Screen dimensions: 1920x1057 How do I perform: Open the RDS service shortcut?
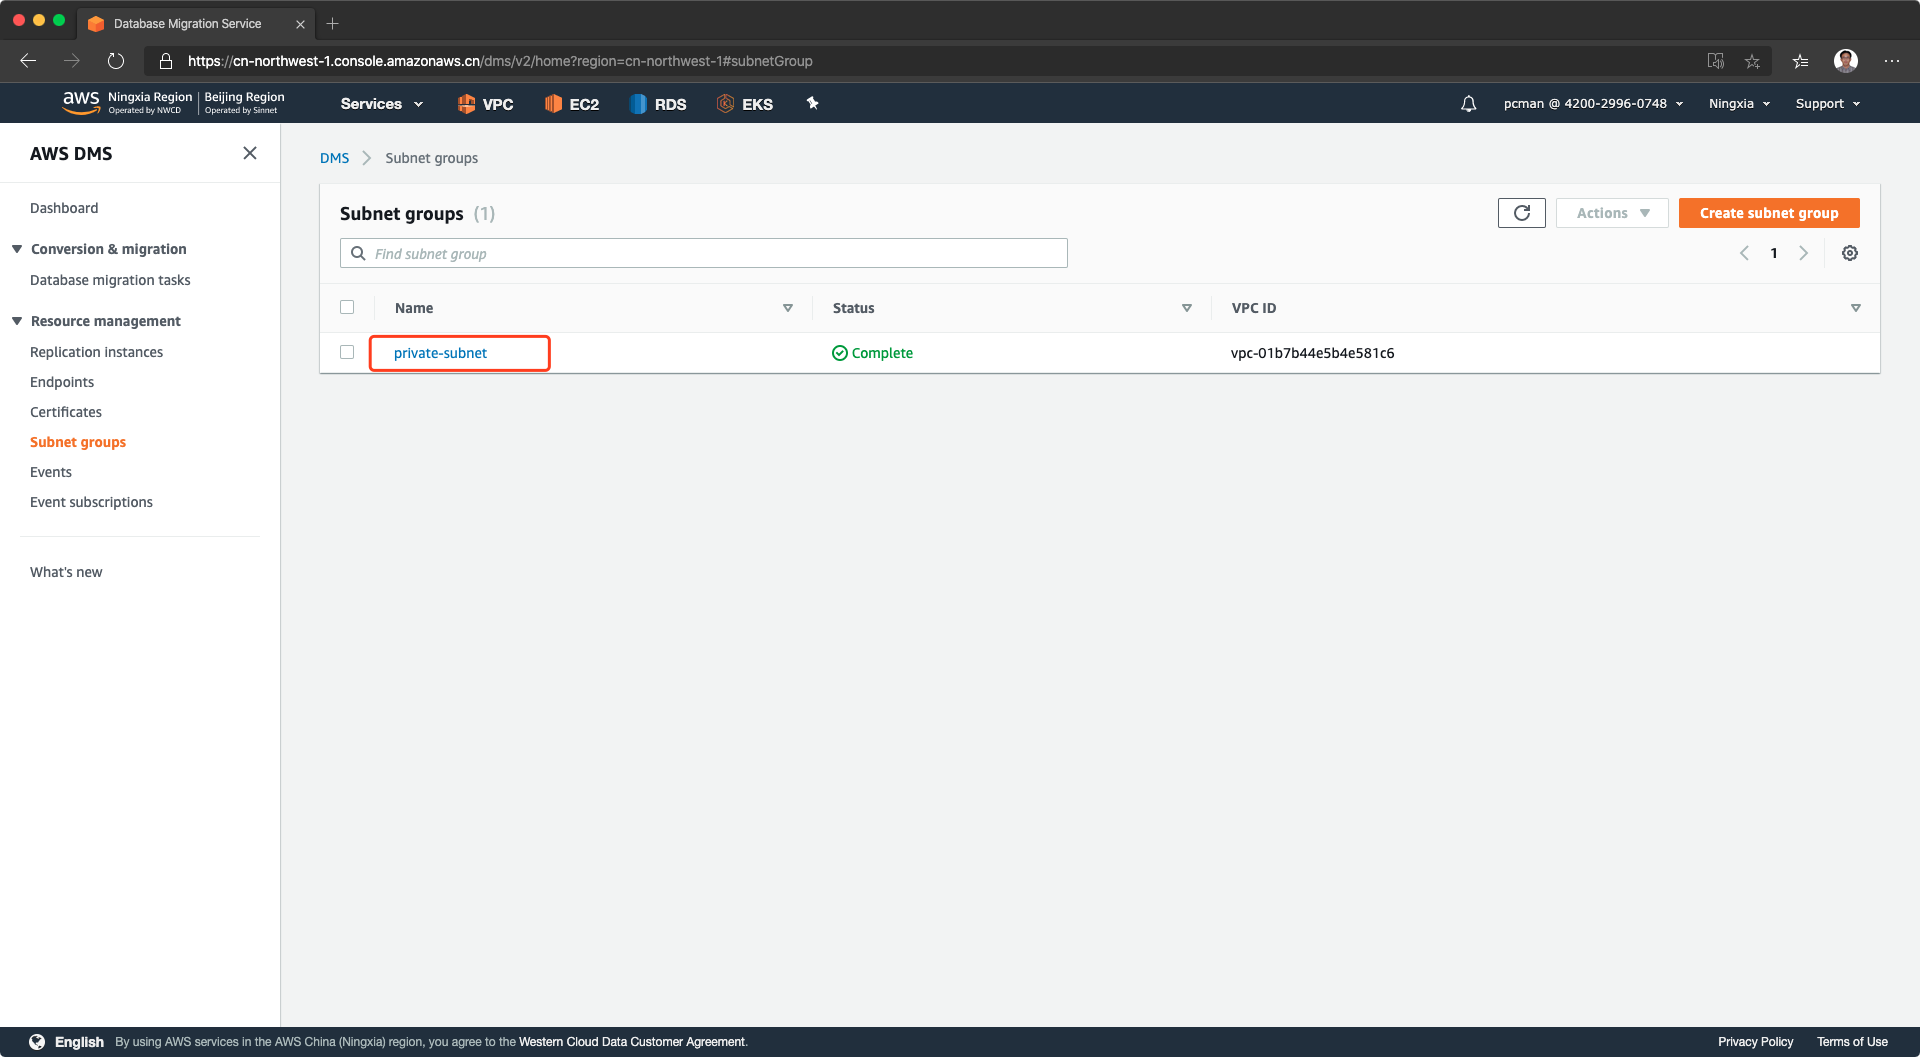pos(658,104)
